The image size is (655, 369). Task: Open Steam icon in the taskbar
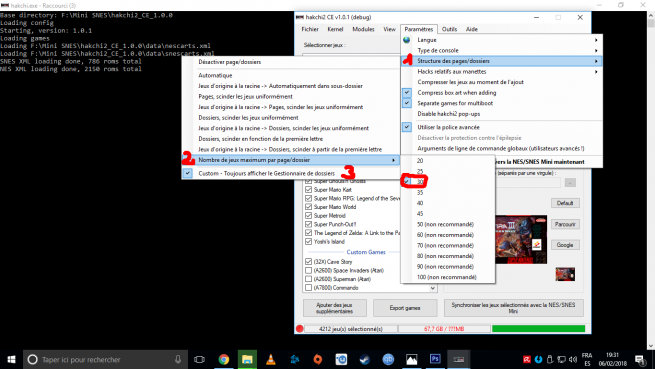click(x=365, y=359)
